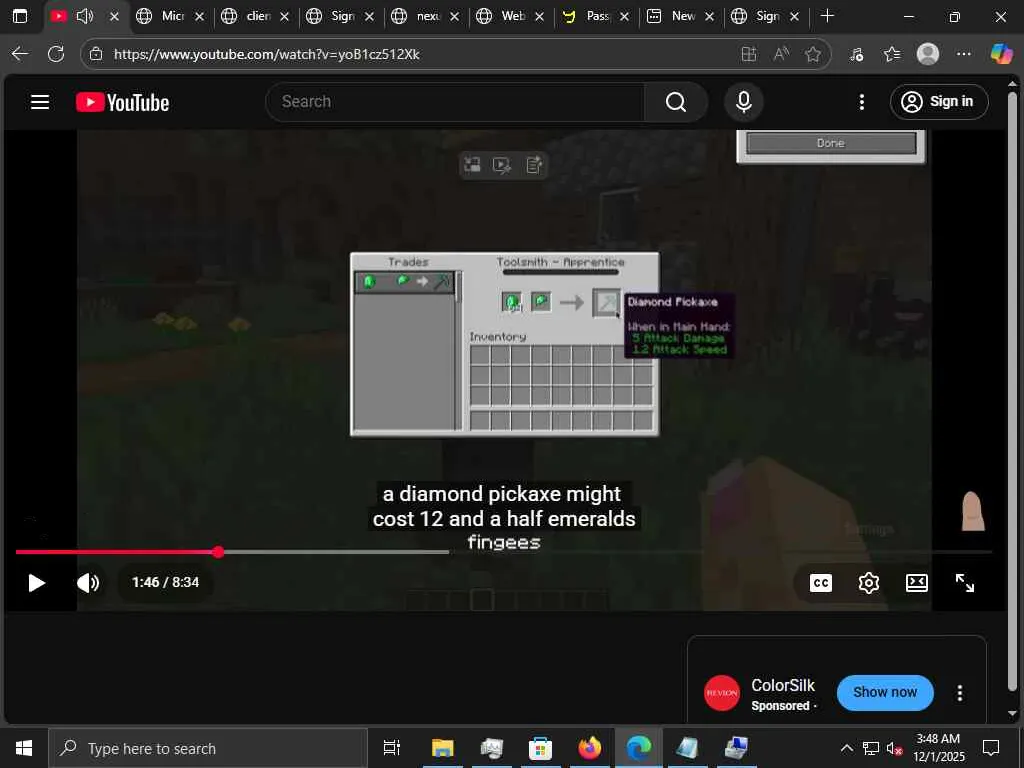Open the ColorSilk sponsored link
Screen dimensions: 1024x768
(783, 685)
